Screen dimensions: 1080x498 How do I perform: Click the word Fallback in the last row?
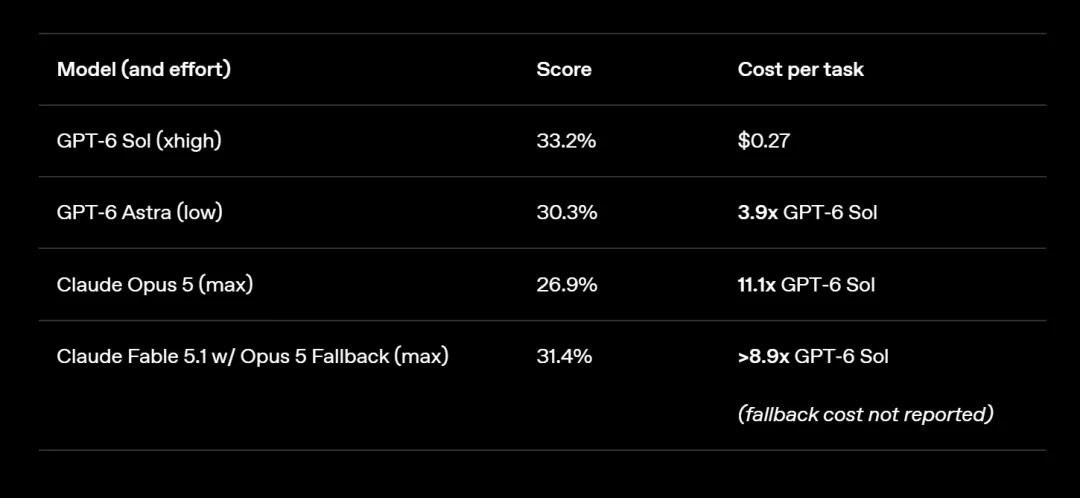click(349, 357)
